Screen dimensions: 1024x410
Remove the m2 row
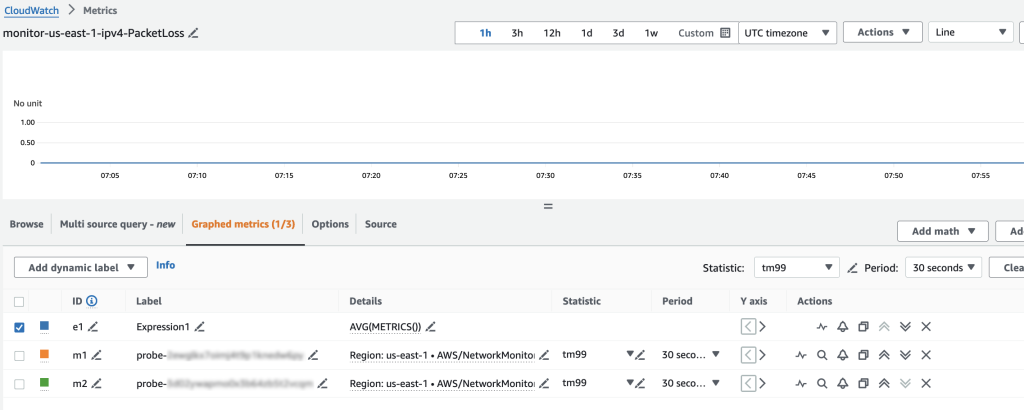pos(925,384)
